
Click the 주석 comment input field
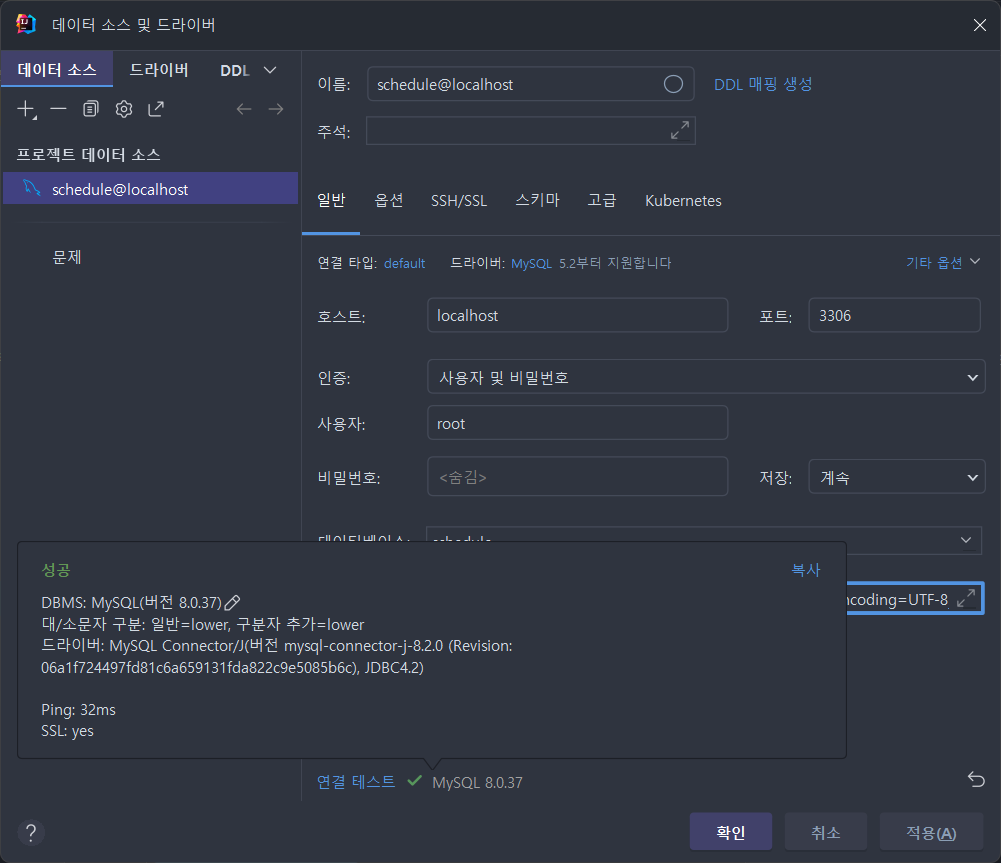pos(530,130)
